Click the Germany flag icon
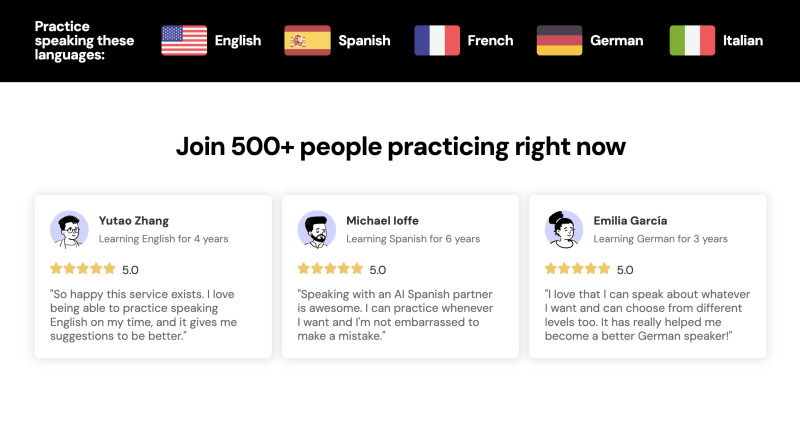800x421 pixels. click(x=559, y=40)
